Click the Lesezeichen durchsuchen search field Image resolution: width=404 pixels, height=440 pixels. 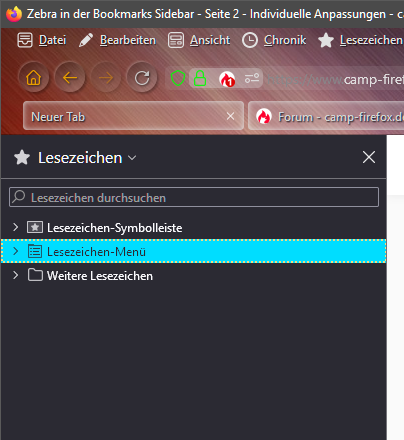tap(194, 197)
